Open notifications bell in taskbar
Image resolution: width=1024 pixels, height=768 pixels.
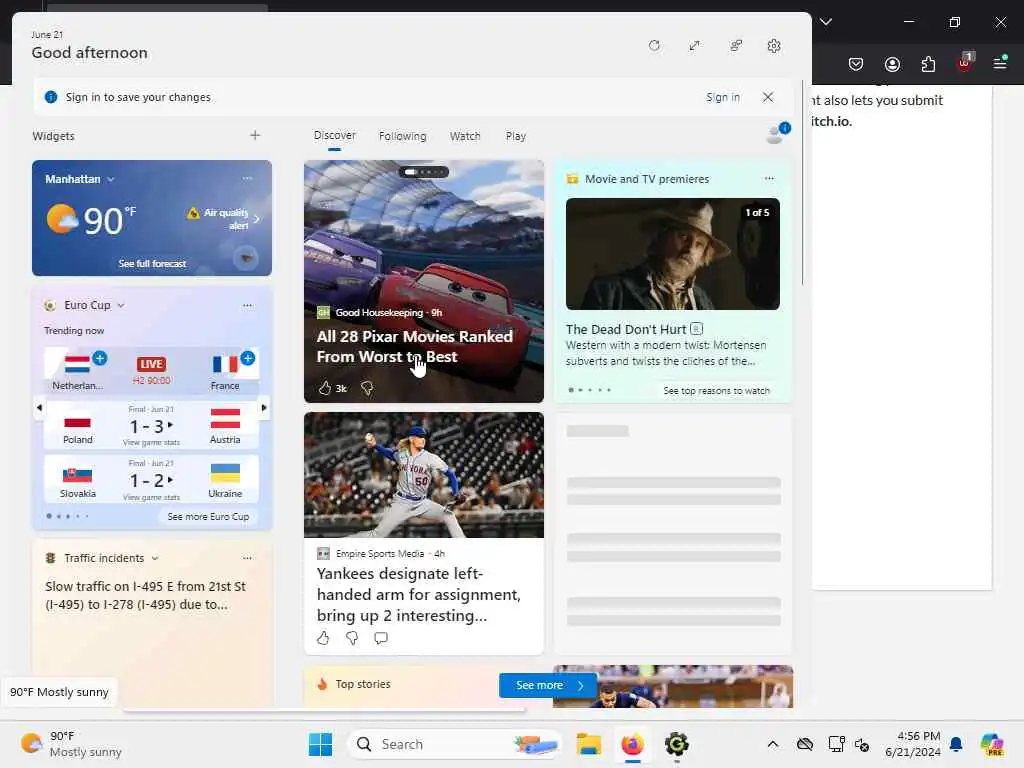tap(956, 744)
